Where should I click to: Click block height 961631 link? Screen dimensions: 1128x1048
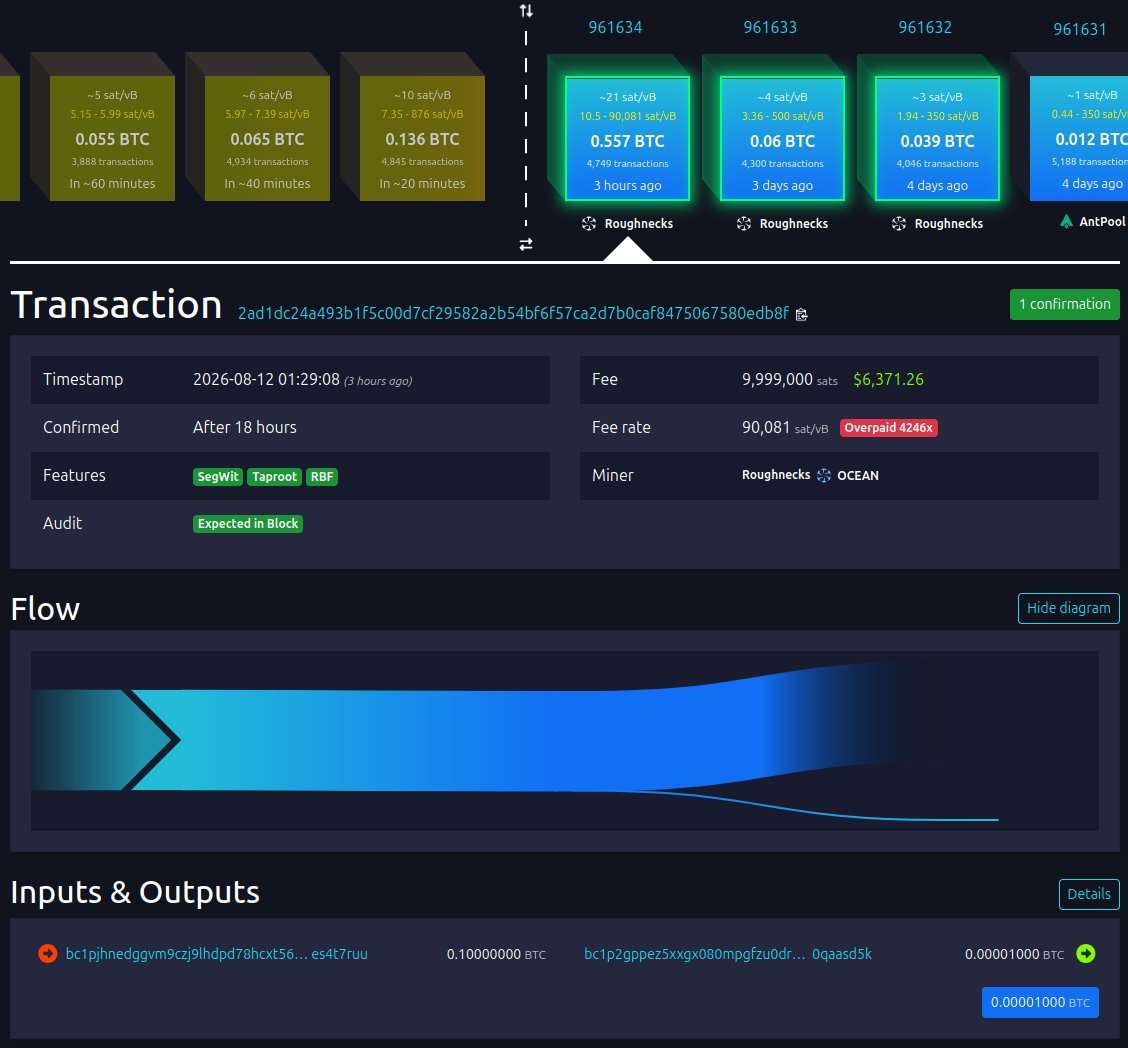click(x=1080, y=29)
